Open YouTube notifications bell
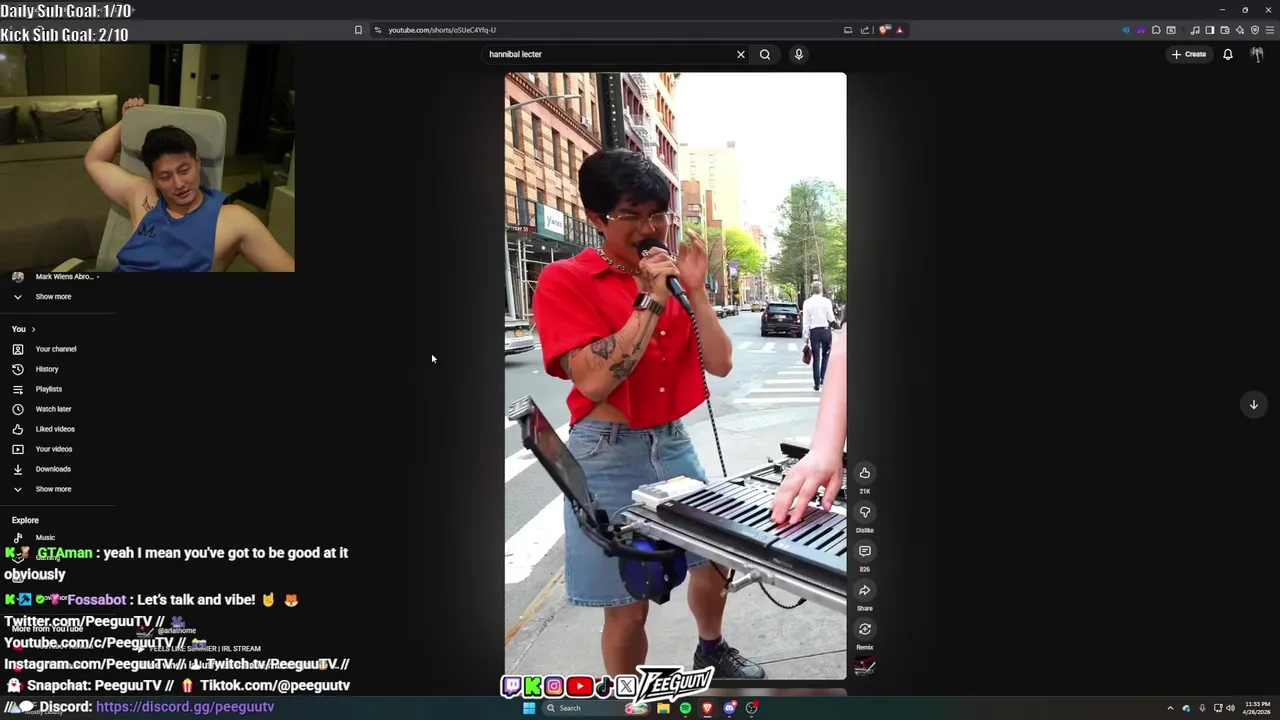The image size is (1280, 720). [x=1228, y=54]
